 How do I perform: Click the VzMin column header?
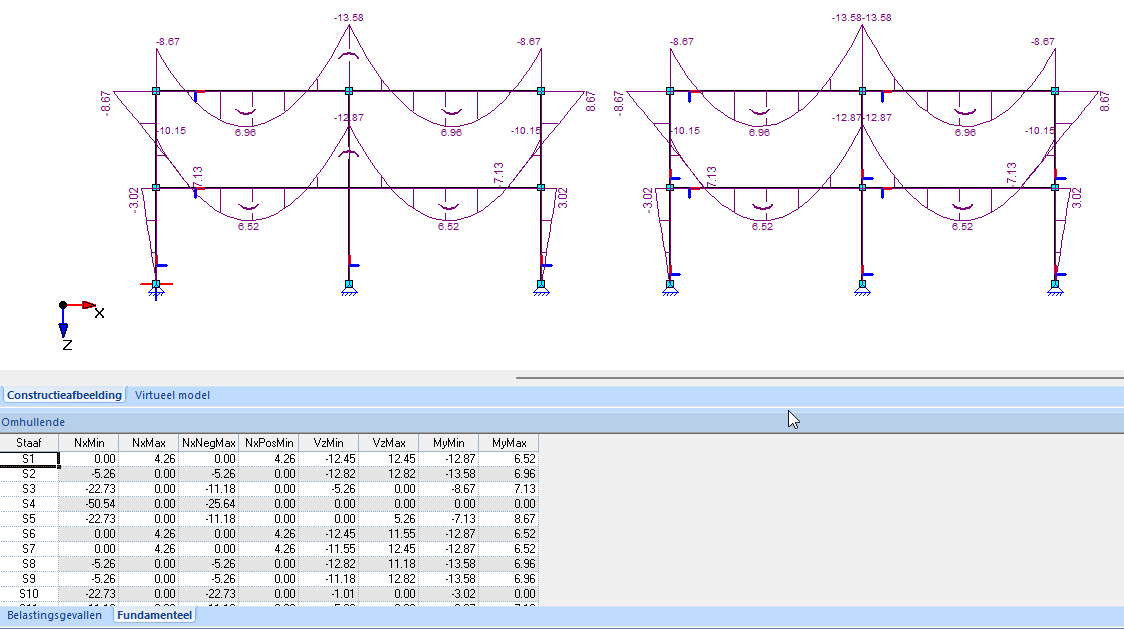[329, 443]
